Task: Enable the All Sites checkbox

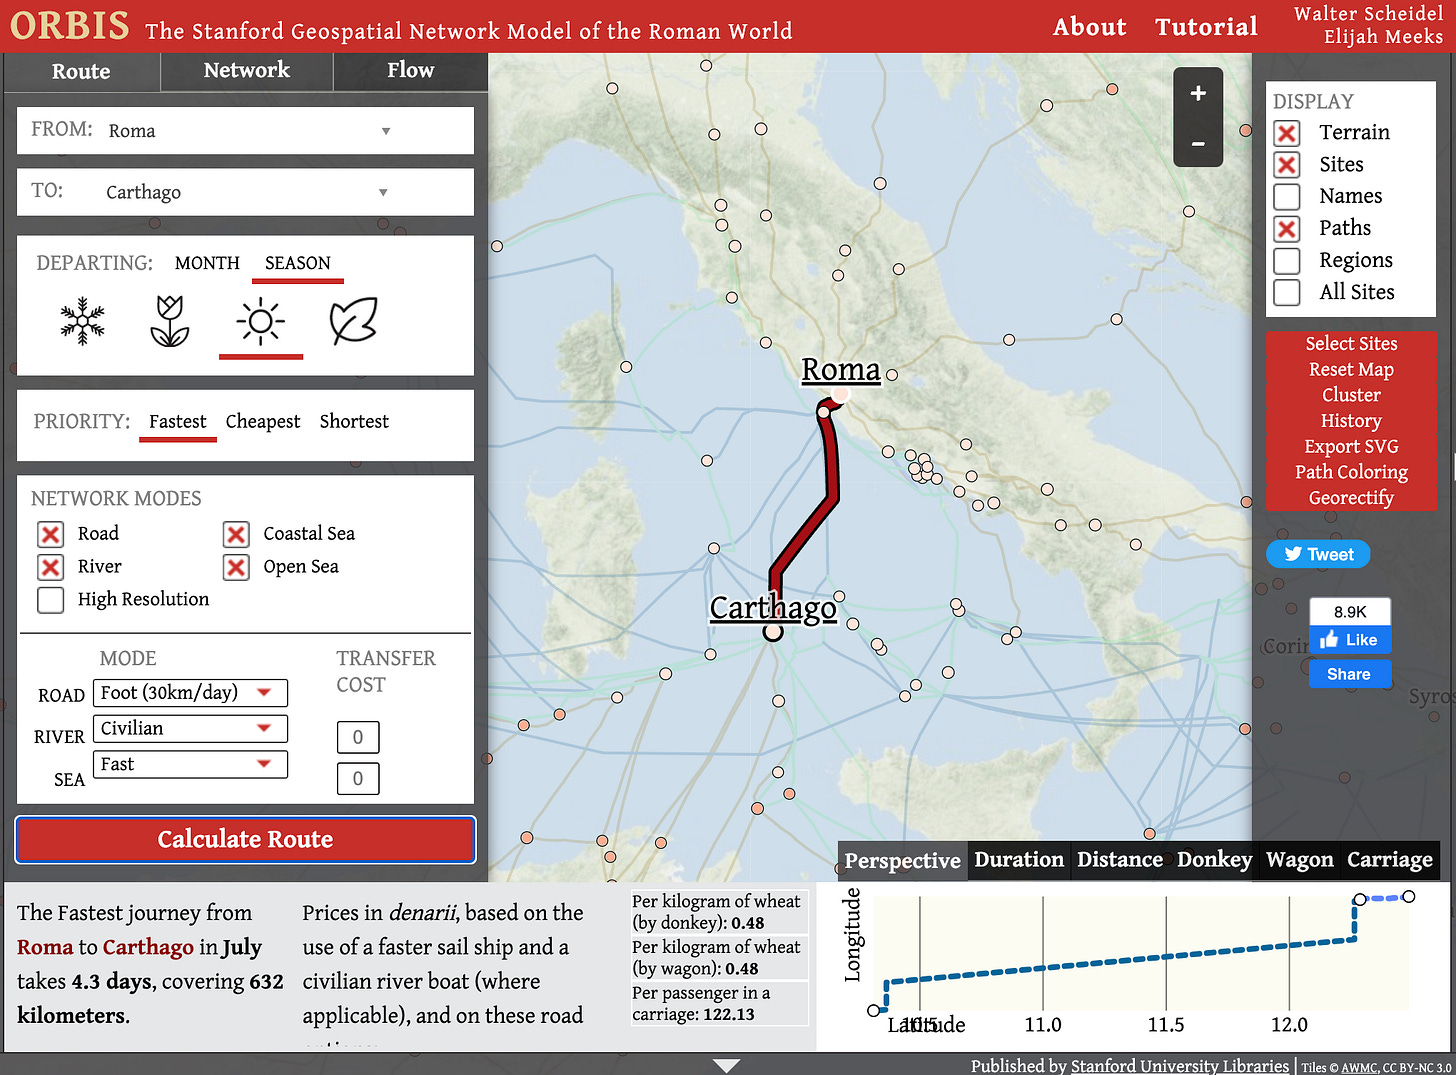Action: [x=1287, y=293]
